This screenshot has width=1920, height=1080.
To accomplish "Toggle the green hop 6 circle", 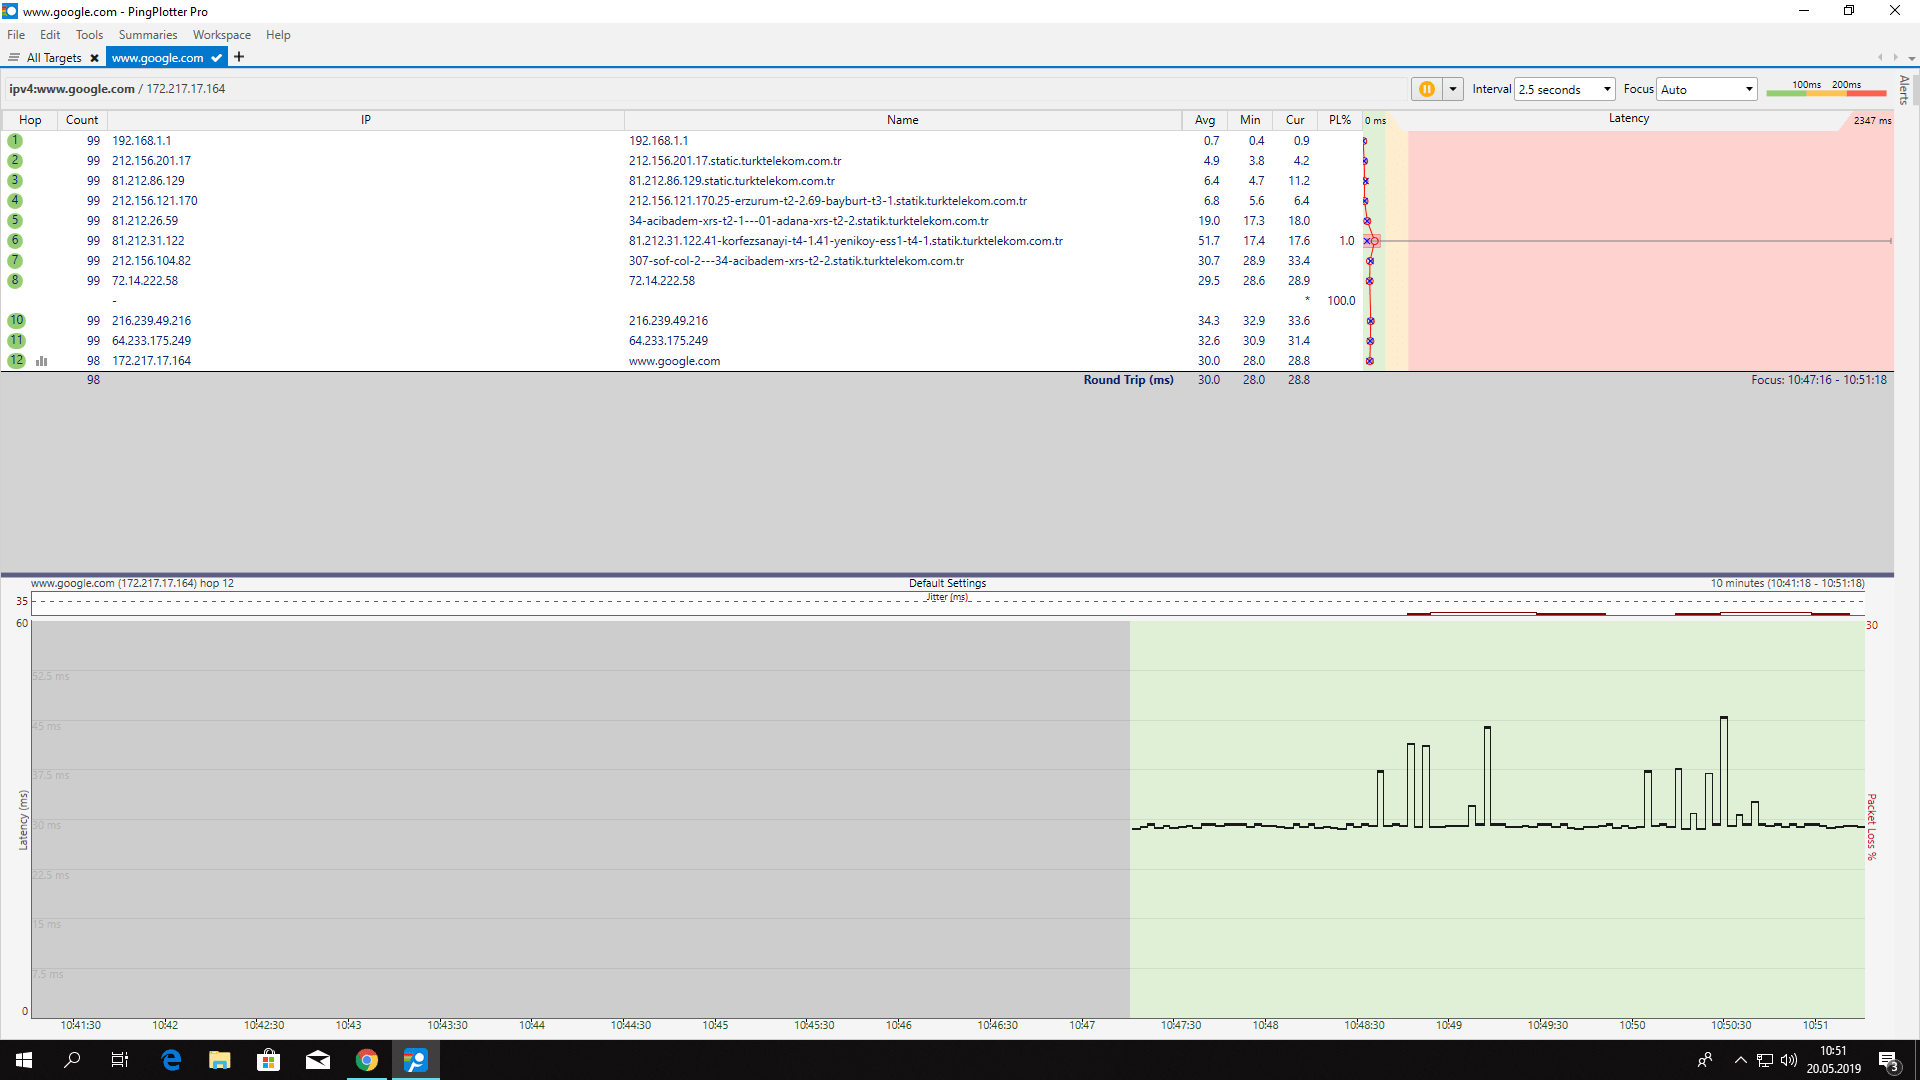I will click(15, 241).
